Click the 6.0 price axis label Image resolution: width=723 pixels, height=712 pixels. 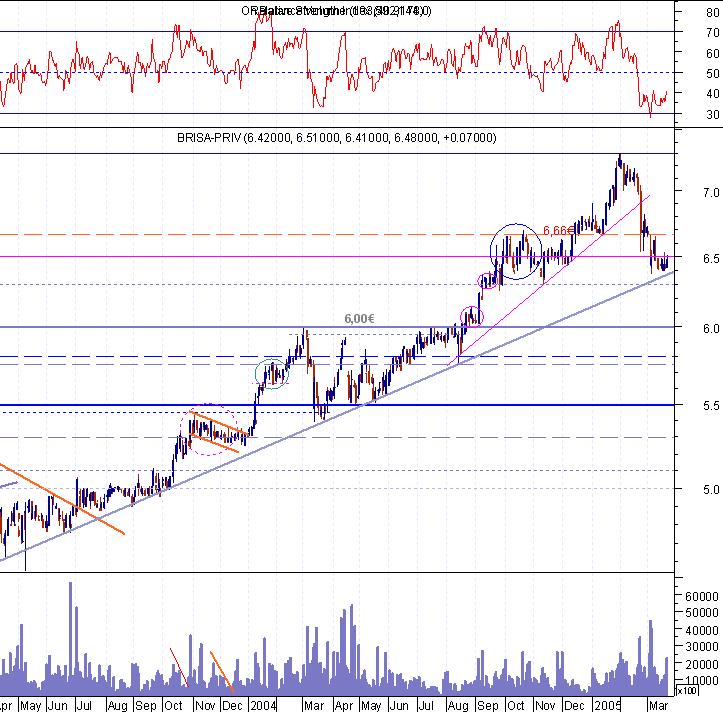click(711, 328)
